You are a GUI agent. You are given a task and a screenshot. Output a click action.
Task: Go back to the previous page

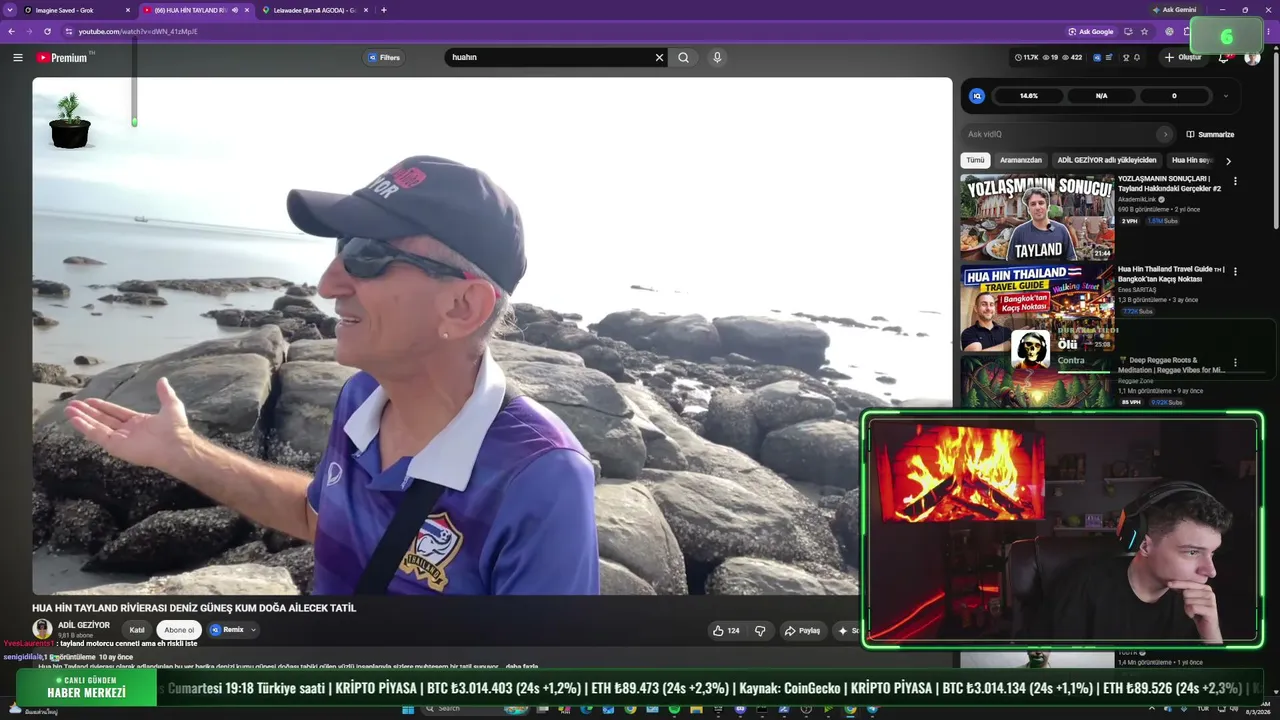click(x=11, y=31)
